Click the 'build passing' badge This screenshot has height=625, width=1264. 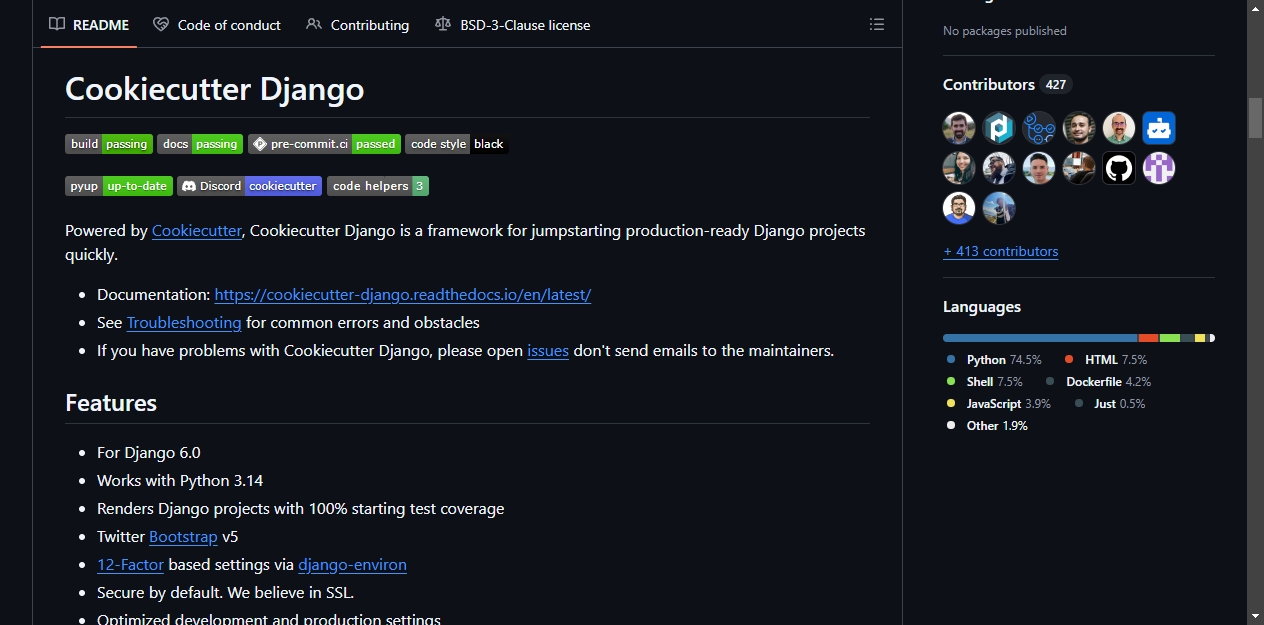tap(109, 144)
